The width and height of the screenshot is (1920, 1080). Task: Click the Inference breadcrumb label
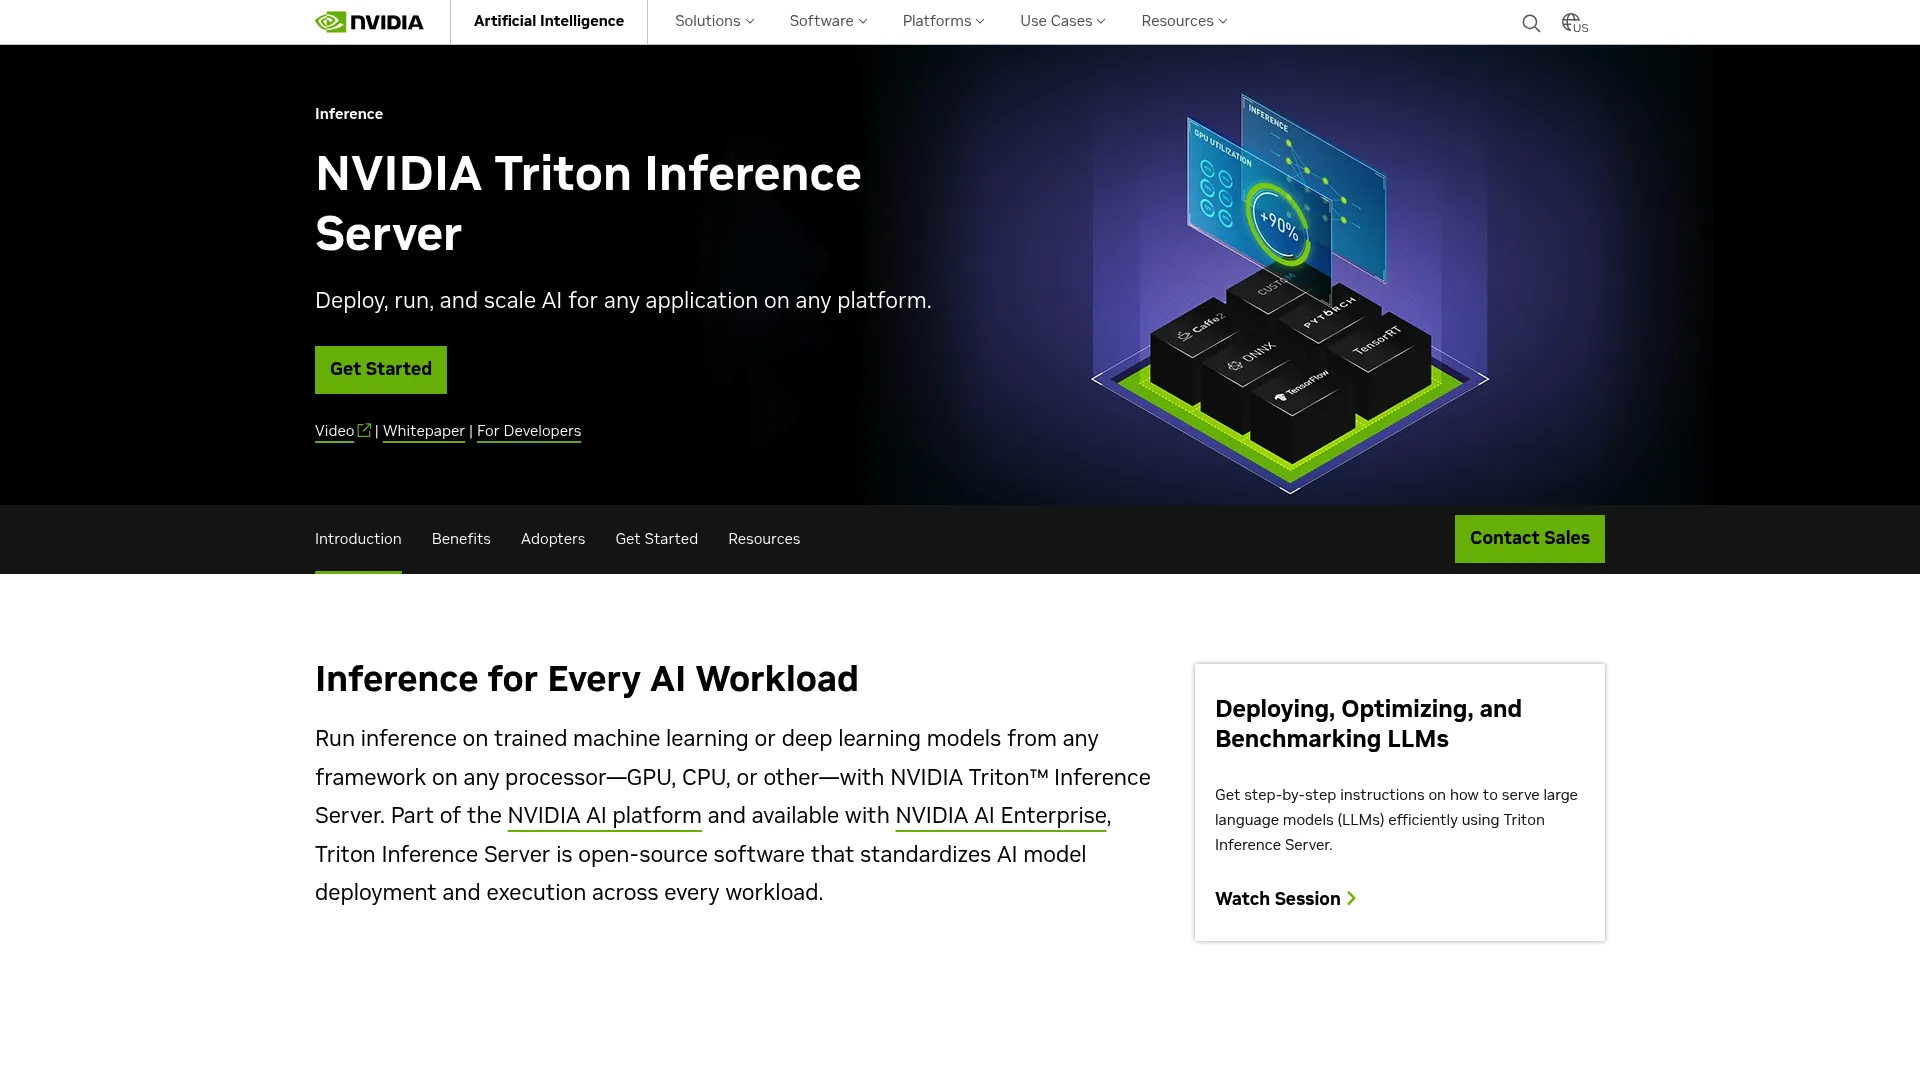pyautogui.click(x=349, y=114)
